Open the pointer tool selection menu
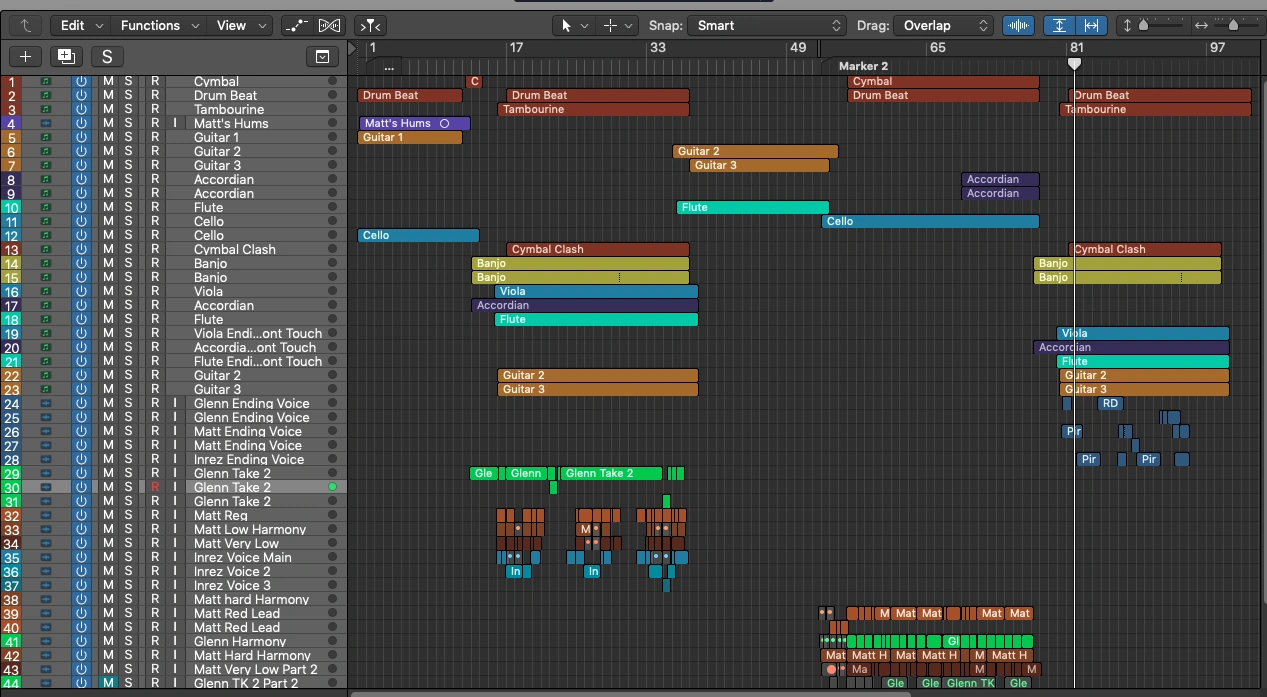 coord(573,25)
